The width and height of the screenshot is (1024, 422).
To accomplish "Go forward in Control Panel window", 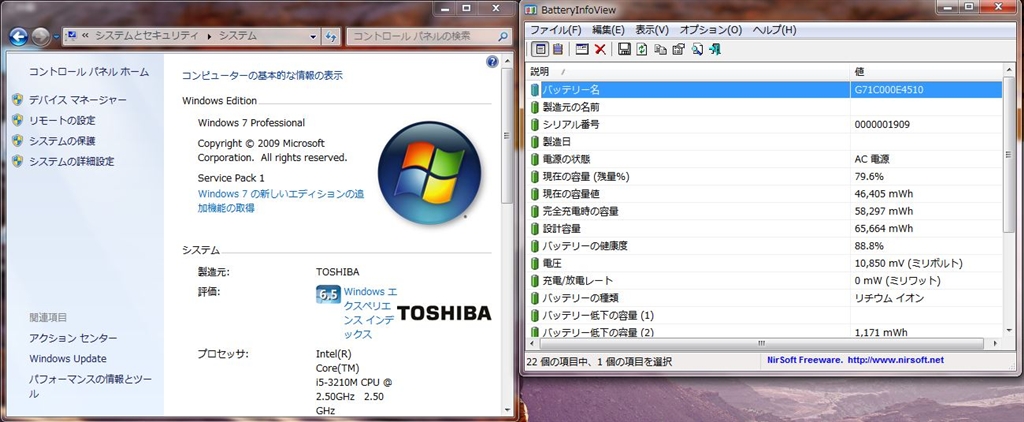I will point(40,37).
